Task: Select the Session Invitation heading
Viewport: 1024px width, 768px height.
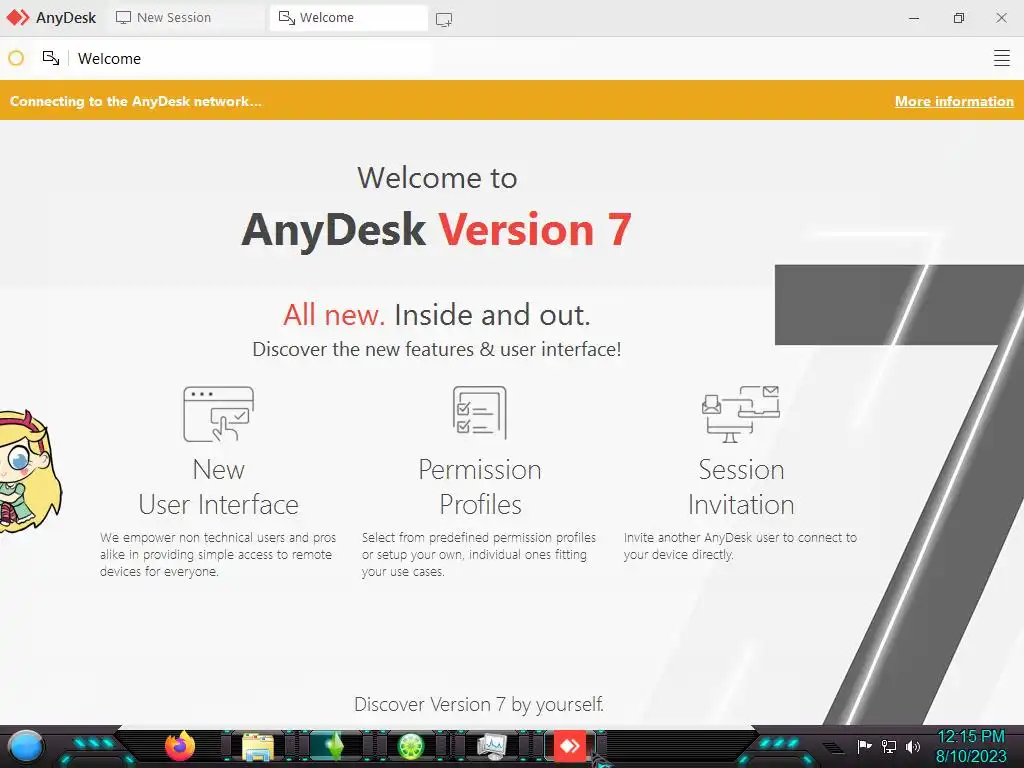Action: point(741,487)
